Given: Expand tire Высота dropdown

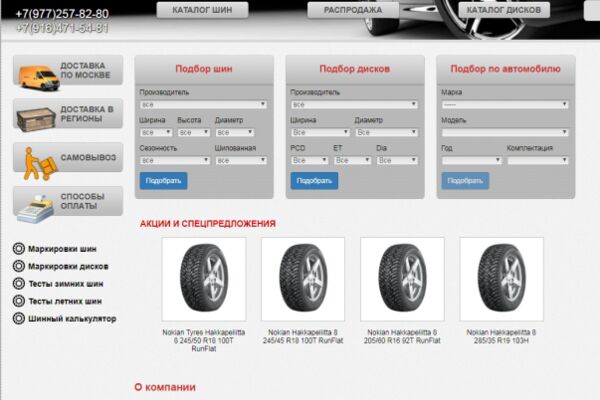Looking at the screenshot, I should click(194, 132).
